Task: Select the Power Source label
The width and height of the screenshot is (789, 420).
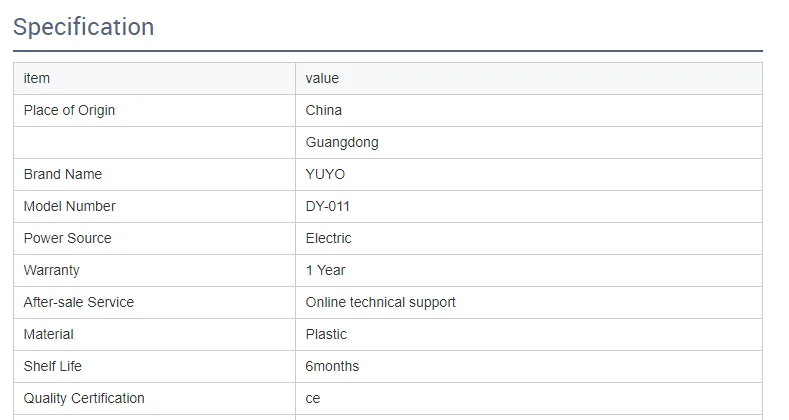Action: 68,238
